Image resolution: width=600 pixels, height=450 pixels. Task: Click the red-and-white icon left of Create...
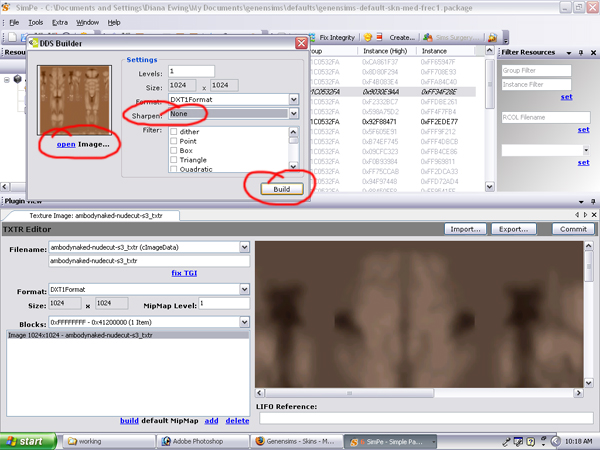(x=379, y=37)
